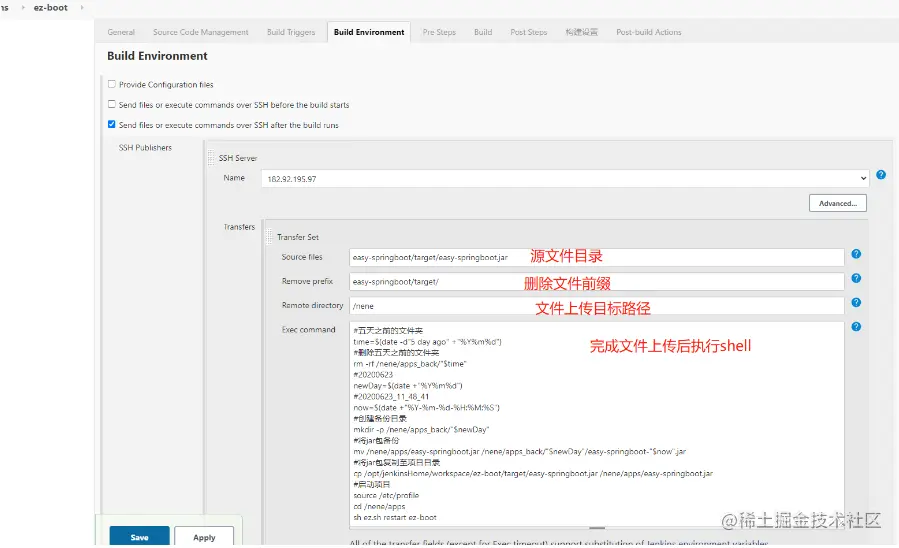Open help icon beside Source files
This screenshot has width=899, height=548.
[856, 254]
